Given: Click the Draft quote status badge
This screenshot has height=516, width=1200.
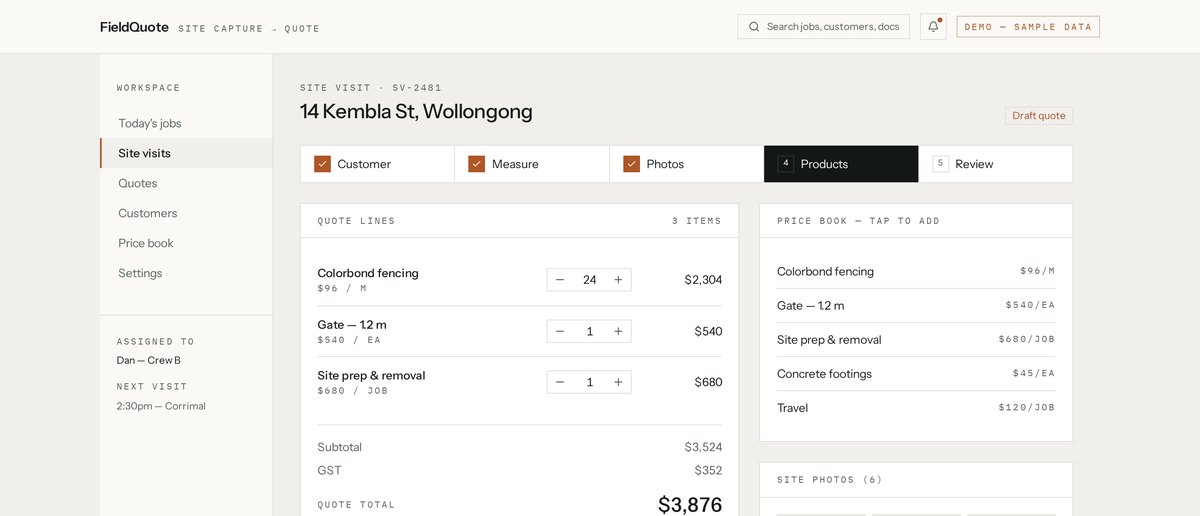Looking at the screenshot, I should 1039,116.
